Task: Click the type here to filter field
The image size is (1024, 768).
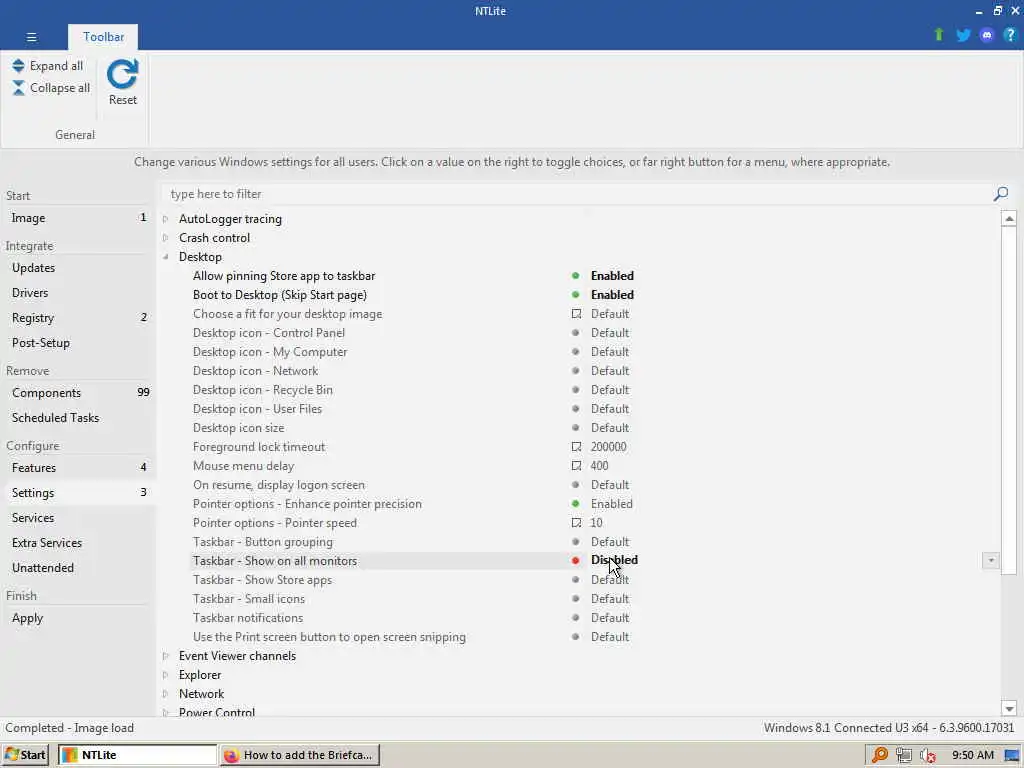Action: click(575, 194)
